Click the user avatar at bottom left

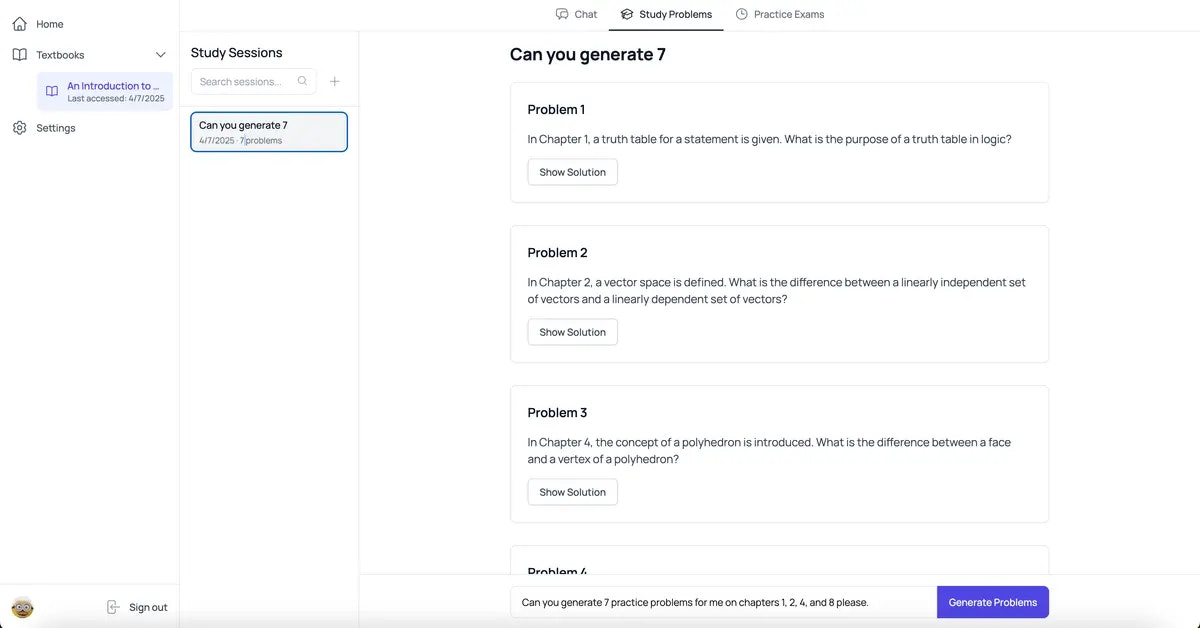(22, 607)
